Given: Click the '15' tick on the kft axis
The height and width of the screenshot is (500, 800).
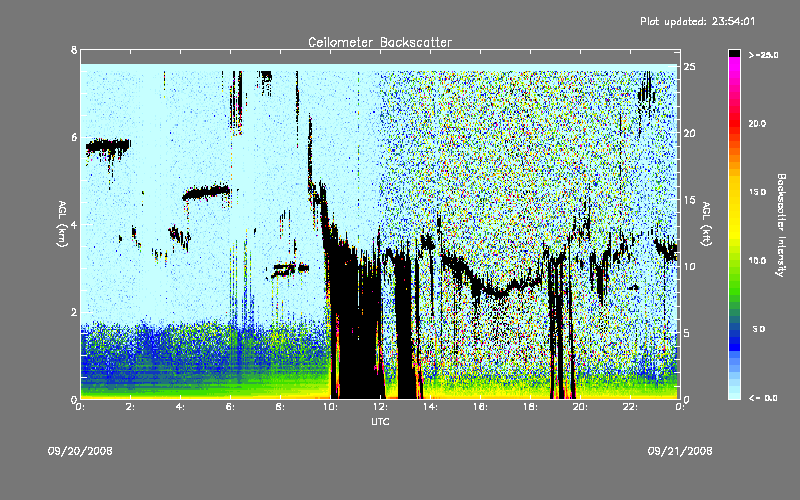Looking at the screenshot, I should [689, 200].
